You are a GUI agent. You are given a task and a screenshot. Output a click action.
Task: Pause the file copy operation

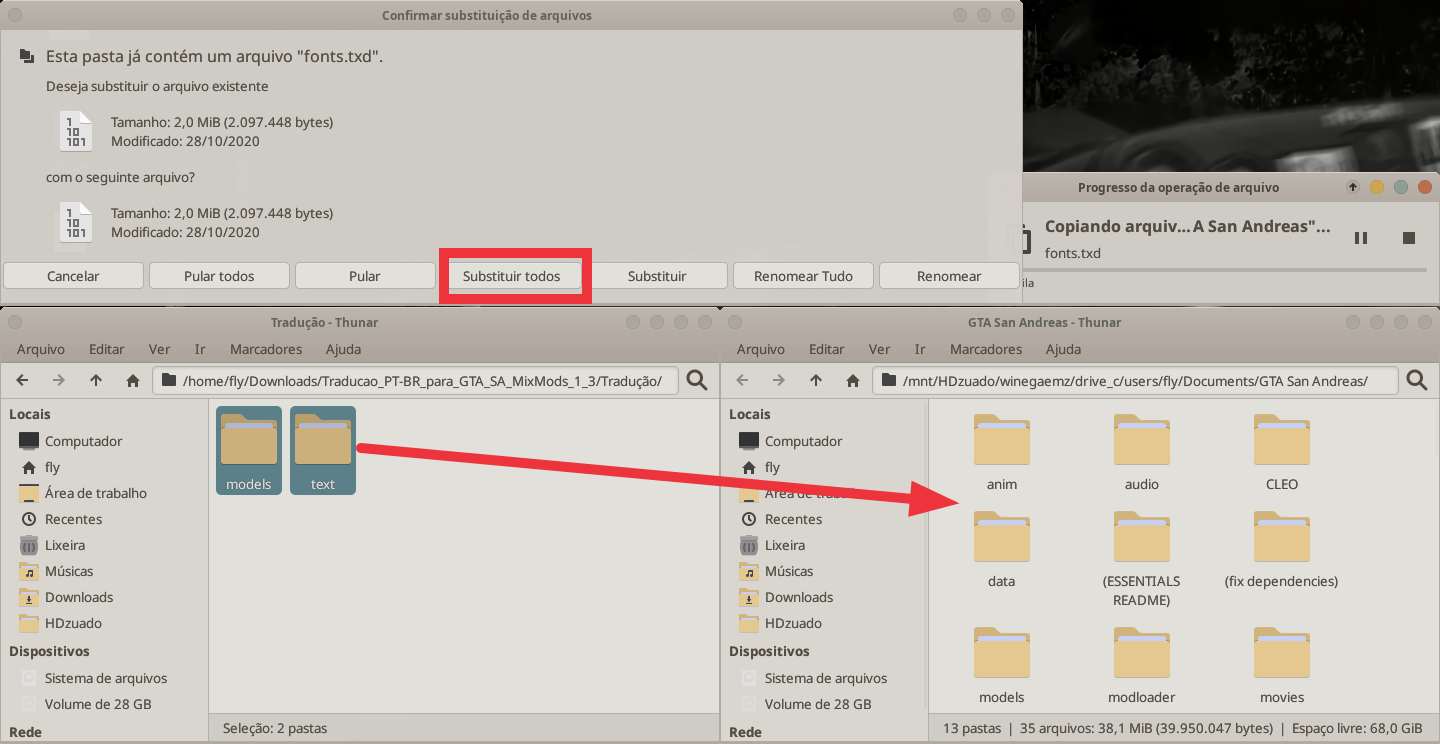(x=1361, y=238)
